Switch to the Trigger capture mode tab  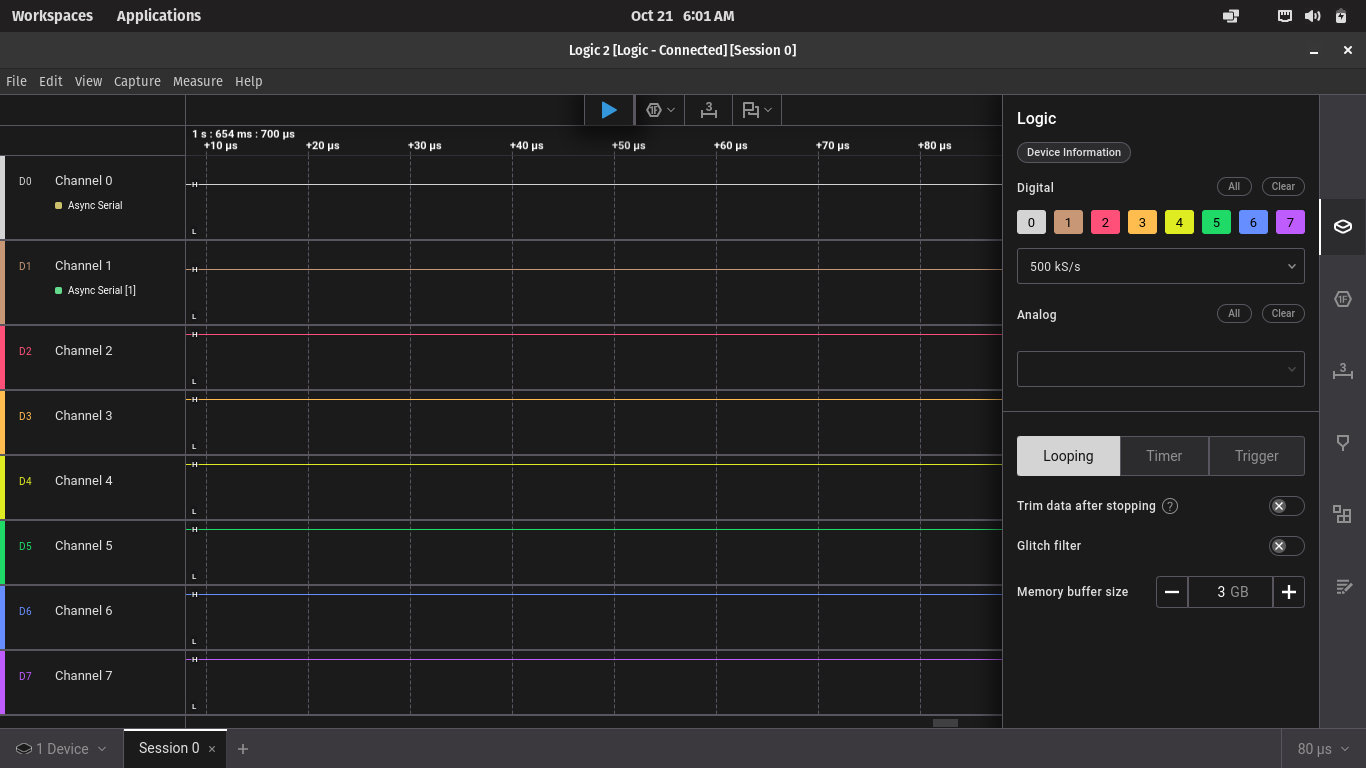point(1256,456)
